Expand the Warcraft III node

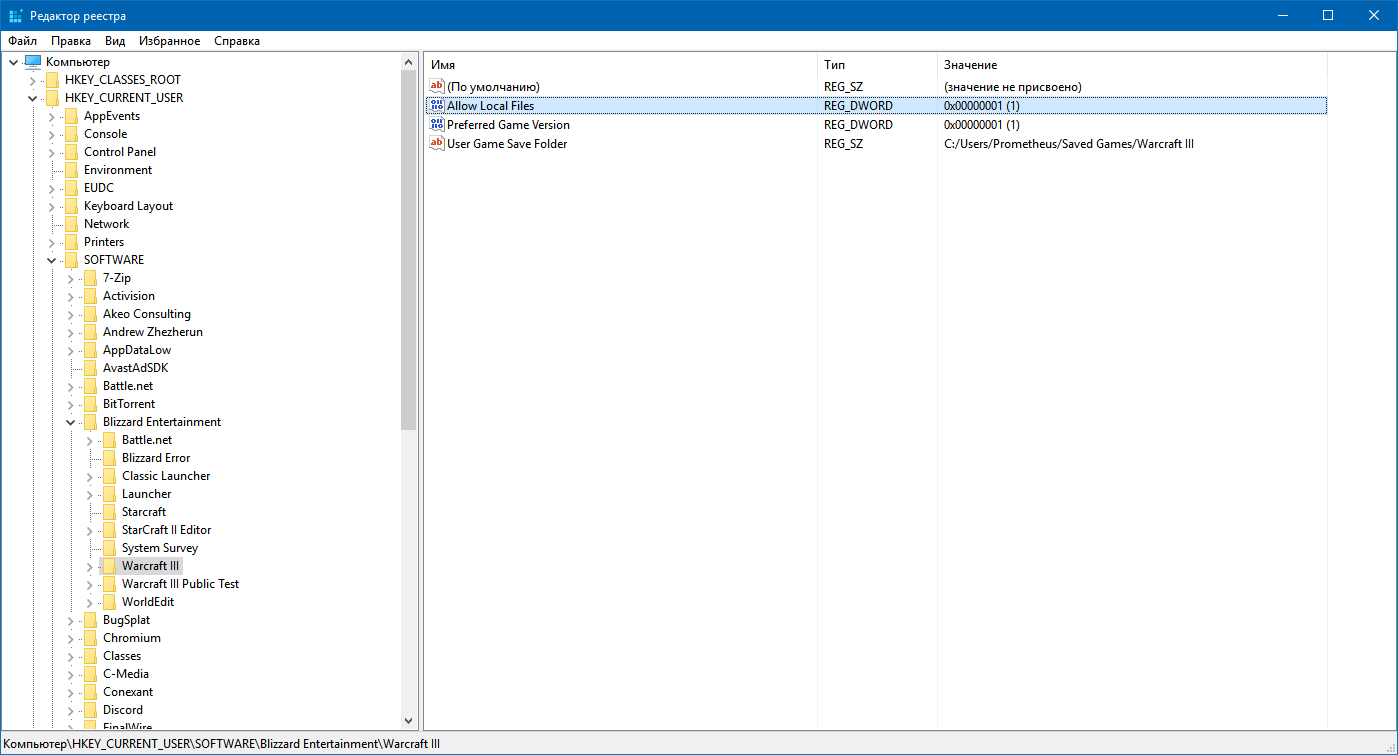pyautogui.click(x=89, y=566)
